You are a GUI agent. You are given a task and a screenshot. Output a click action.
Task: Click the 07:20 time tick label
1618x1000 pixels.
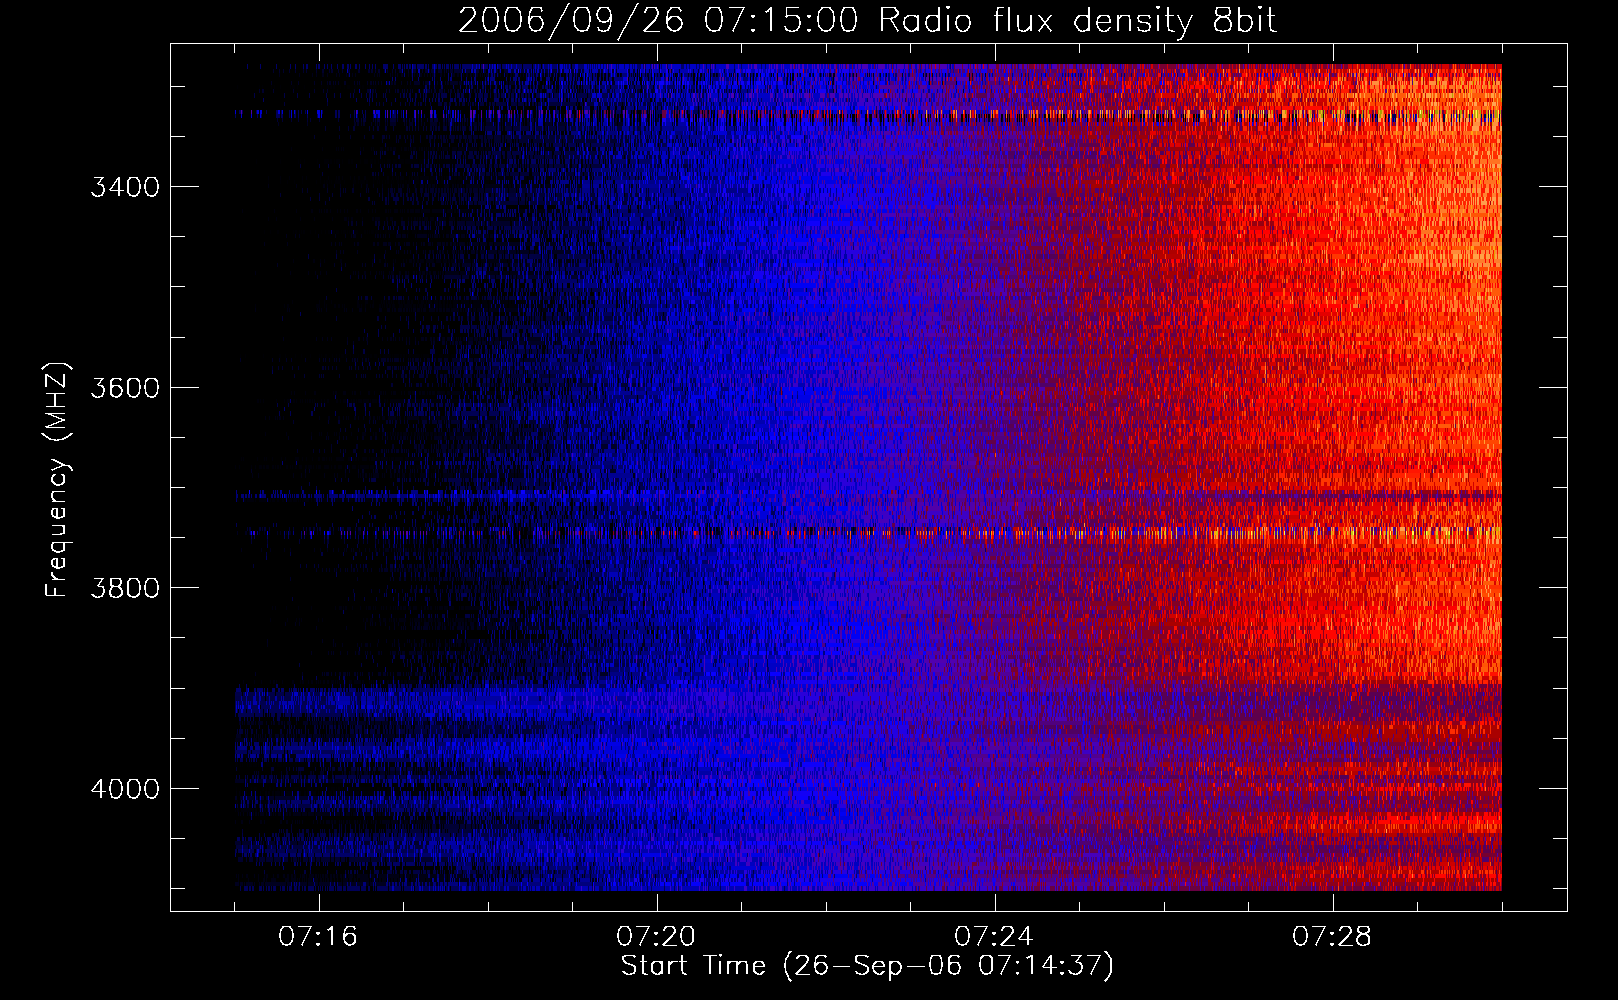coord(656,937)
